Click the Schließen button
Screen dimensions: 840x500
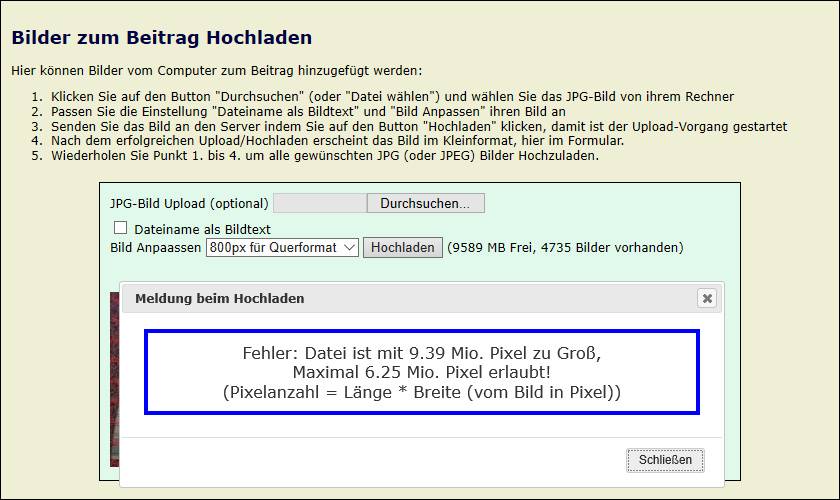(665, 460)
